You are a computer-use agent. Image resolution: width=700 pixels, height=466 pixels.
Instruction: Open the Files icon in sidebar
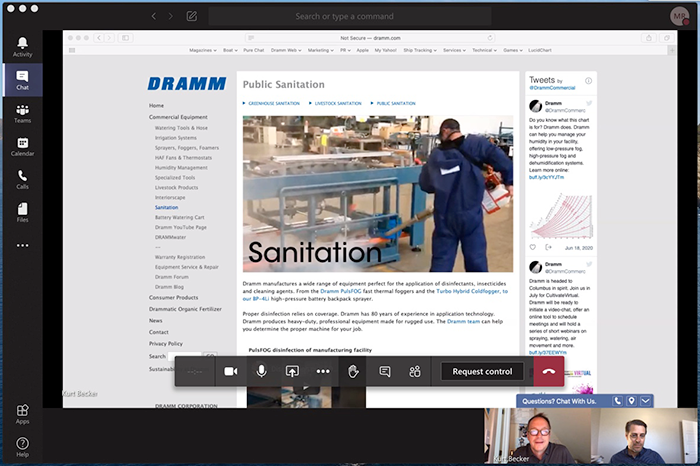(22, 212)
